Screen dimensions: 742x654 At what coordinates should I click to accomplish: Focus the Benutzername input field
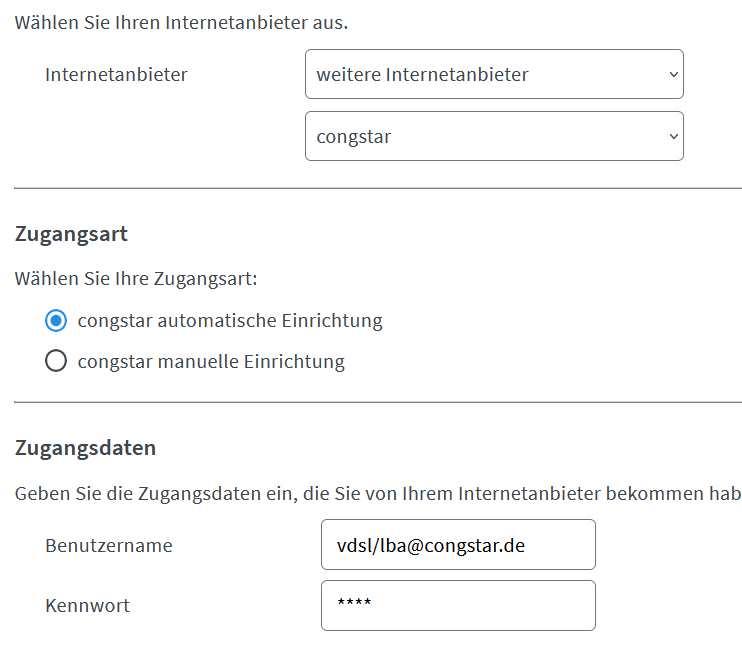[x=458, y=545]
